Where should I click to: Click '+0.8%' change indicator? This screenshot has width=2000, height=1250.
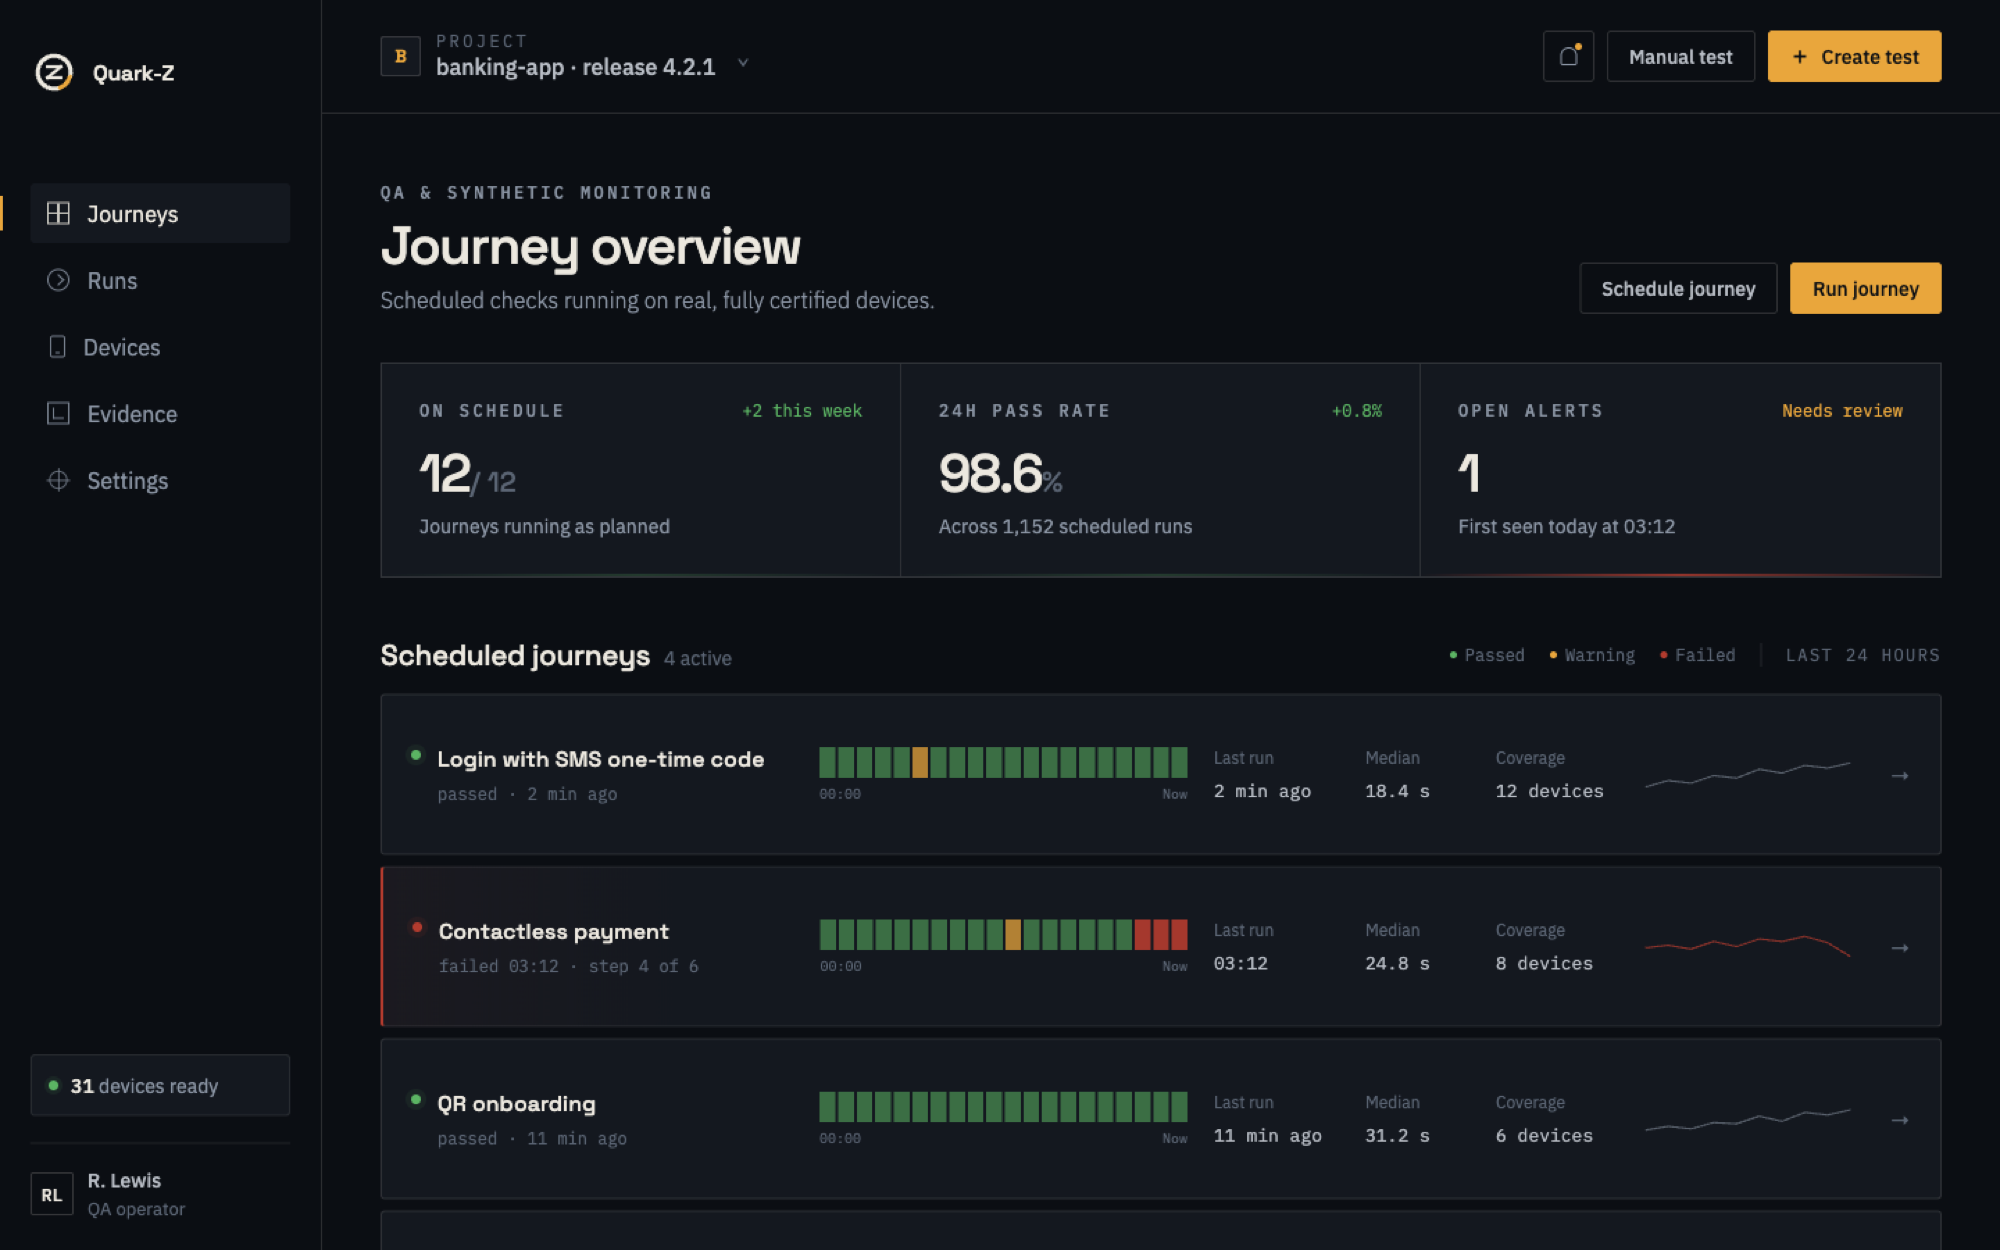click(1356, 411)
